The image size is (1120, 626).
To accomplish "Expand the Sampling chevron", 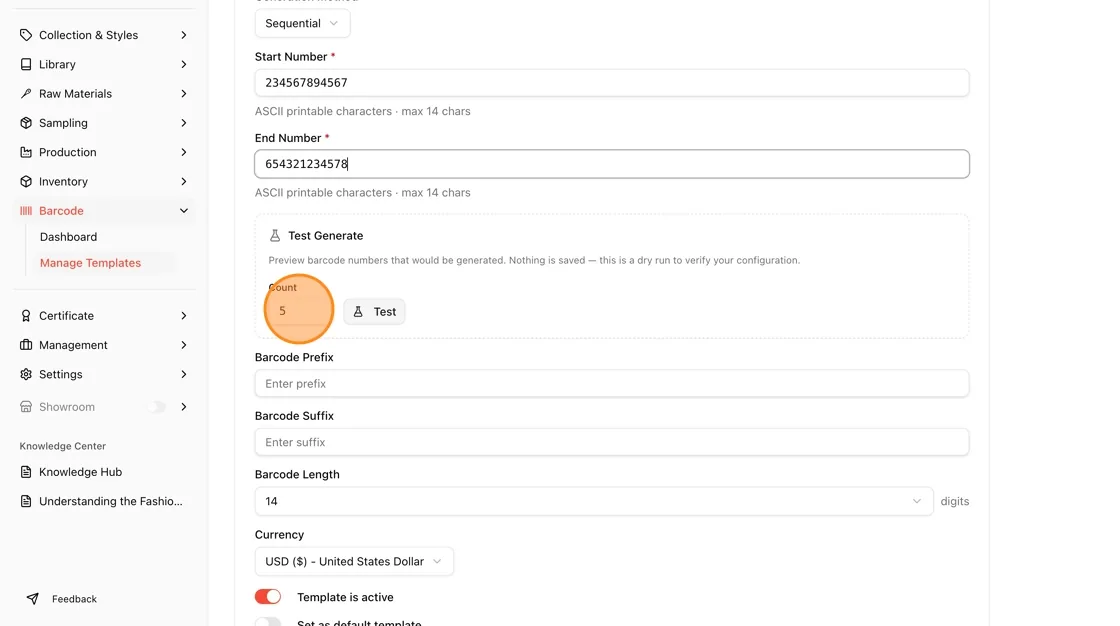I will (x=184, y=123).
